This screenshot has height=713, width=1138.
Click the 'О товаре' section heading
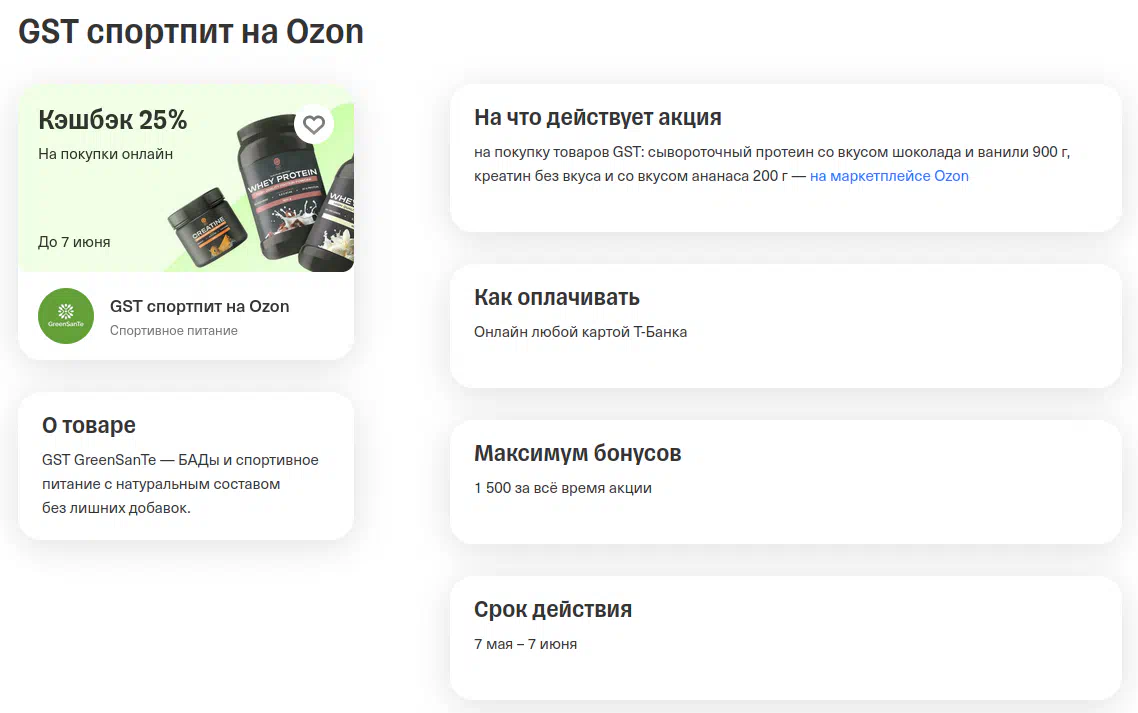click(88, 425)
